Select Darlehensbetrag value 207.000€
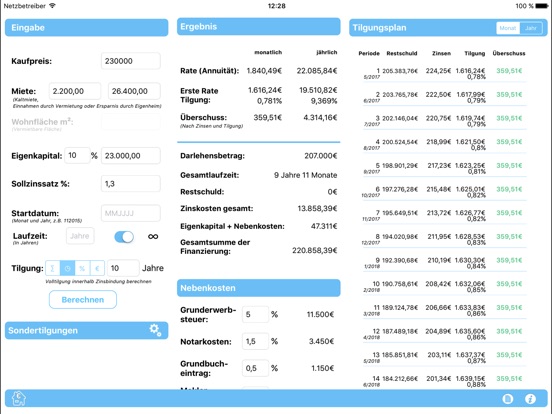The height and width of the screenshot is (414, 552). [x=321, y=156]
